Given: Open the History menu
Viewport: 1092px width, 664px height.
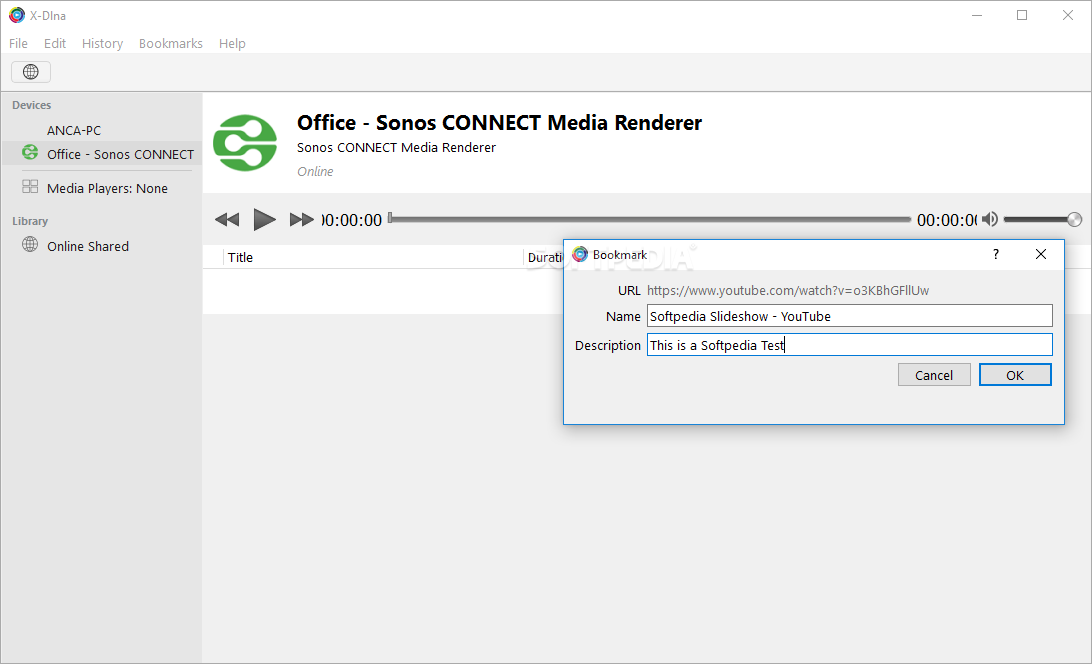Looking at the screenshot, I should 102,43.
